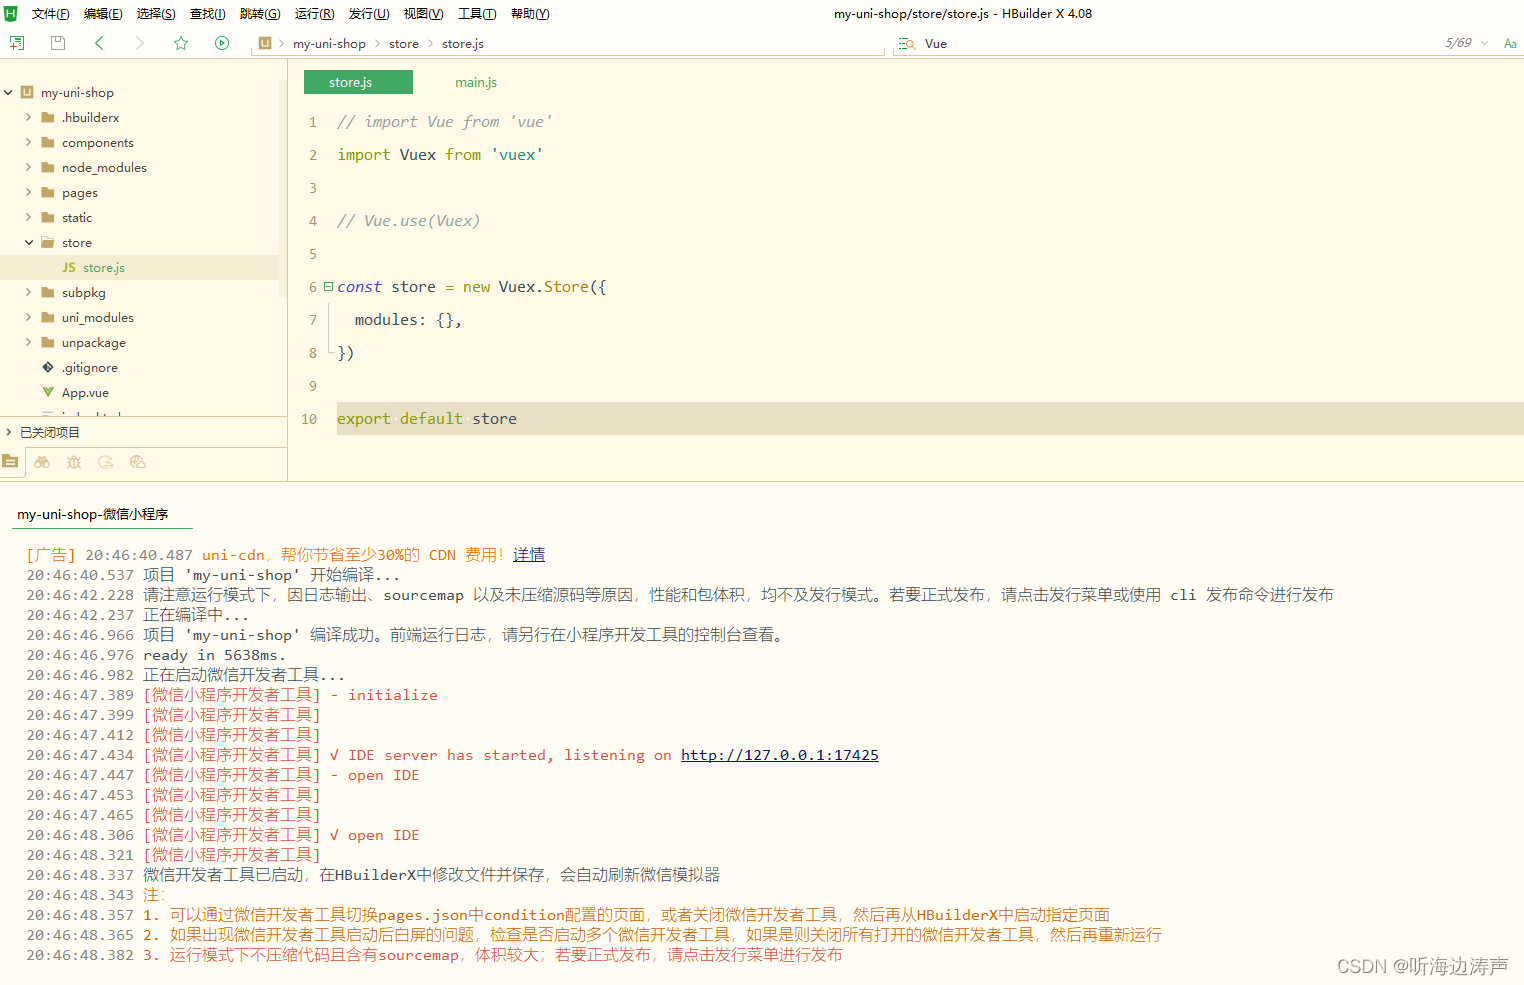Image resolution: width=1524 pixels, height=985 pixels.
Task: Open the 编辑(E) menu
Action: [x=103, y=14]
